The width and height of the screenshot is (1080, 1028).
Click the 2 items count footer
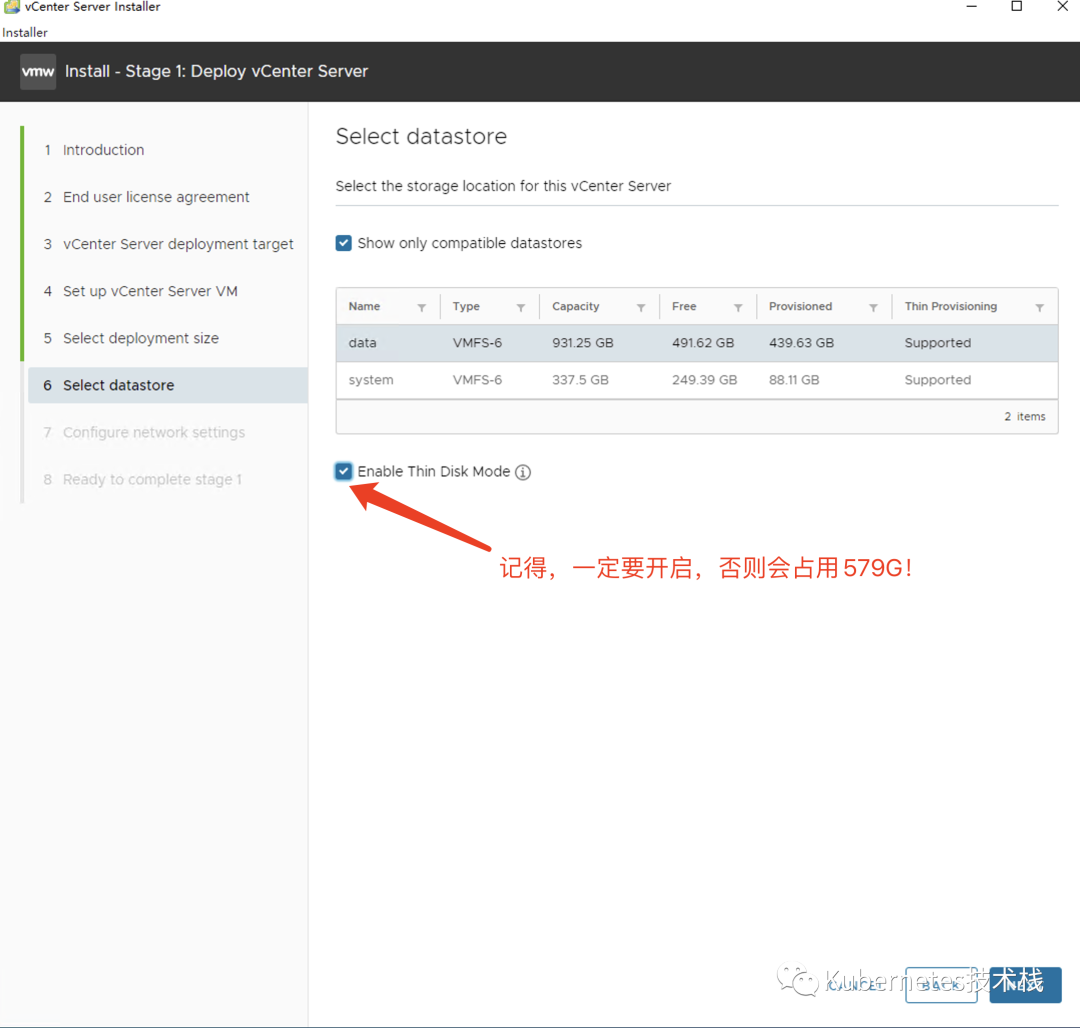1025,417
